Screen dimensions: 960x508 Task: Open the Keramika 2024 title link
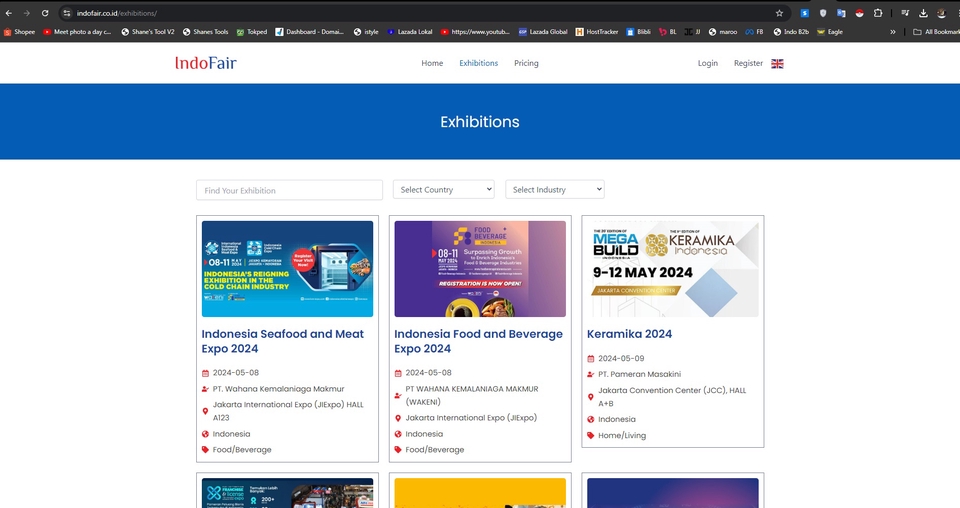click(x=629, y=334)
